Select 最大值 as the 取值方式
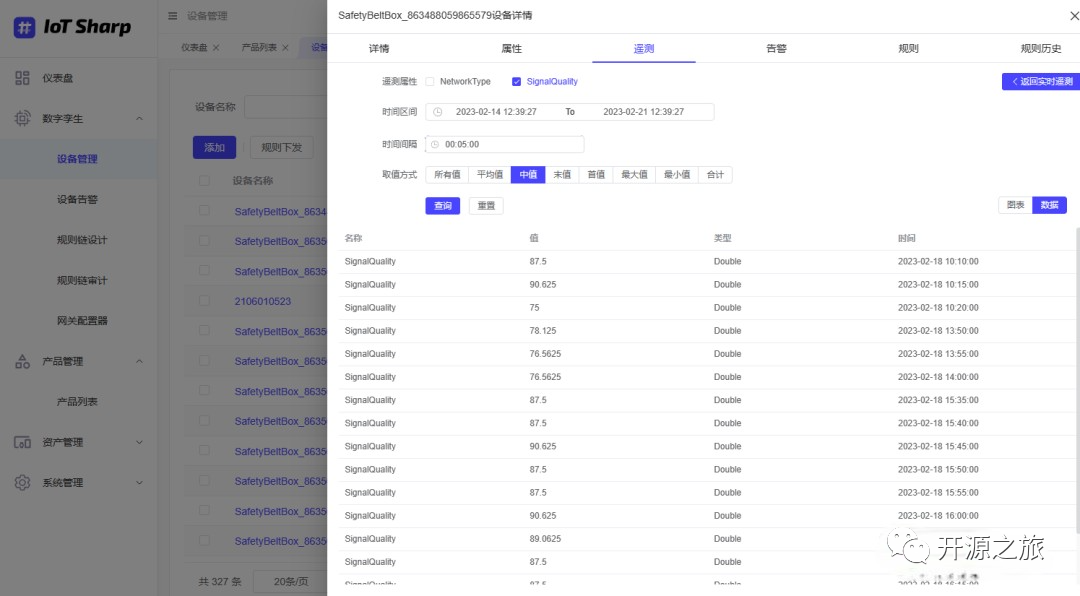The height and width of the screenshot is (596, 1080). pyautogui.click(x=633, y=173)
